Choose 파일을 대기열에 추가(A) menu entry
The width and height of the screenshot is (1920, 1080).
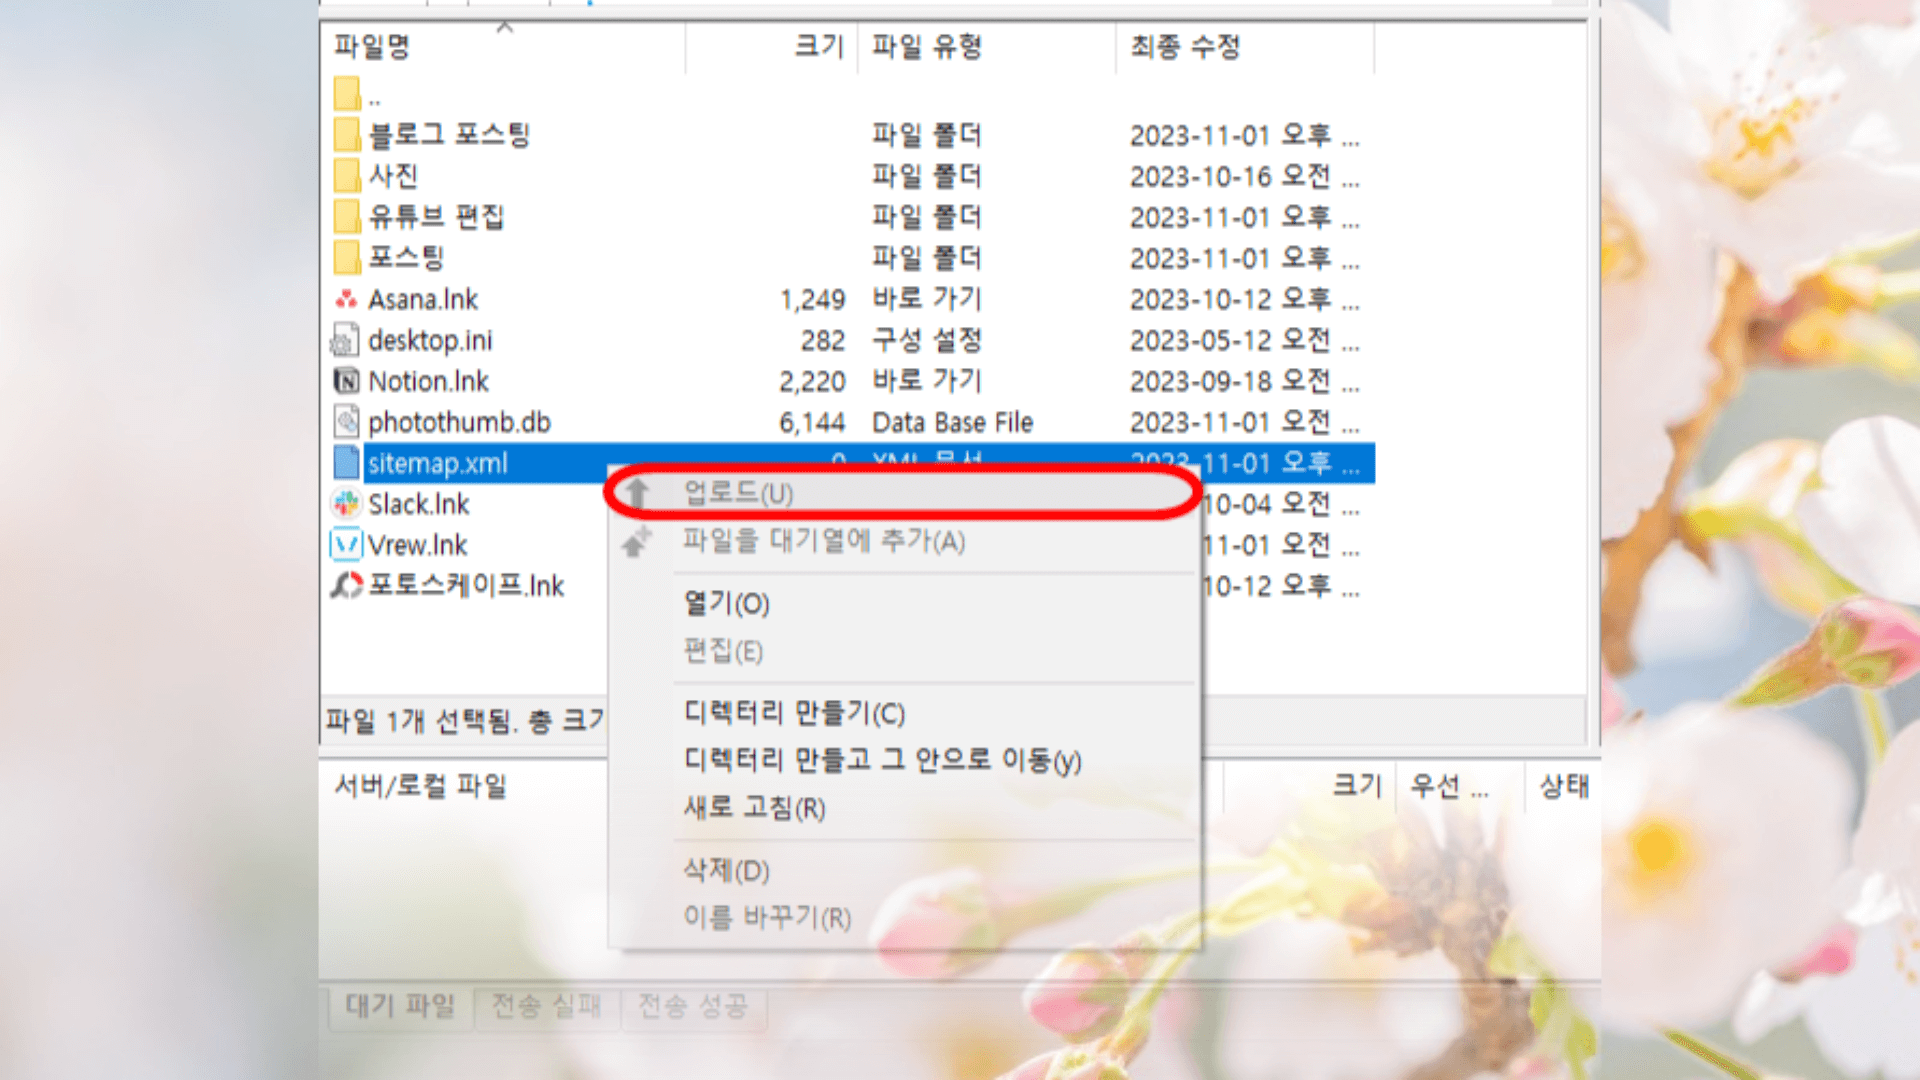pos(823,541)
